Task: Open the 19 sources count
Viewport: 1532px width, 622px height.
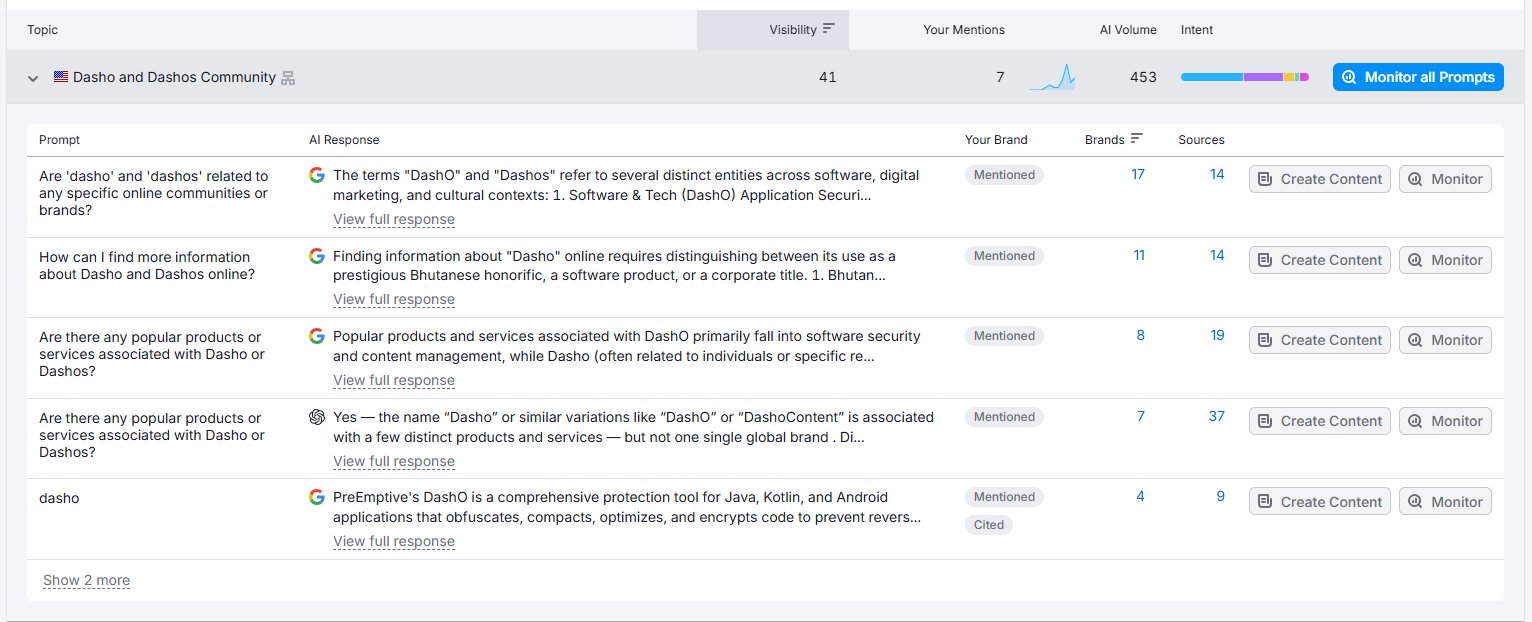Action: (x=1217, y=335)
